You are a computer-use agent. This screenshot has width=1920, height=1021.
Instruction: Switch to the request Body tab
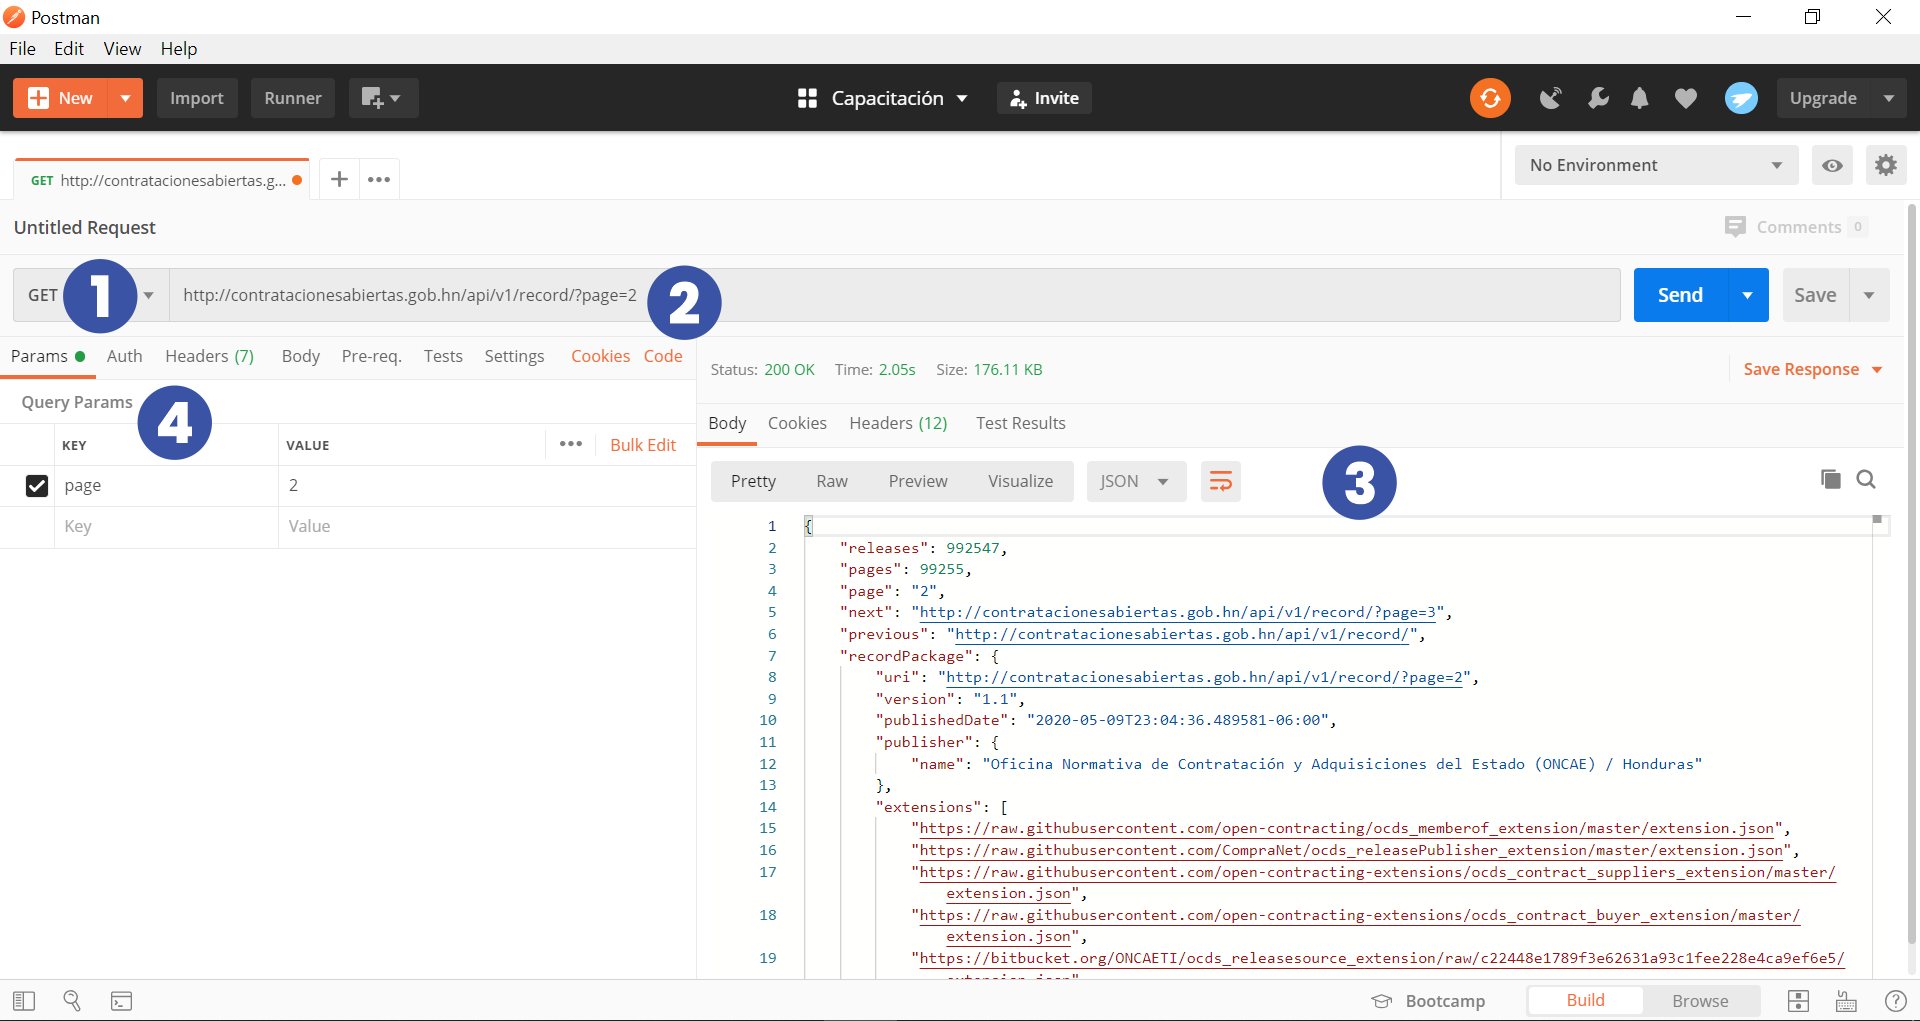(x=300, y=356)
